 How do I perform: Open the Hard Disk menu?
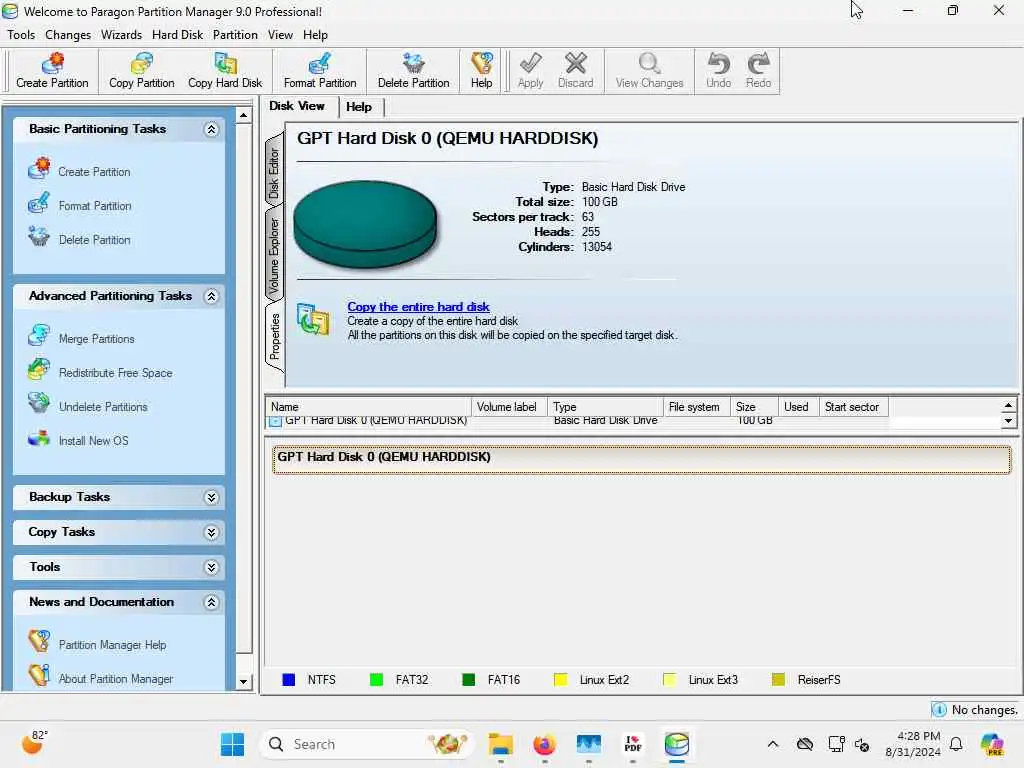(x=178, y=35)
